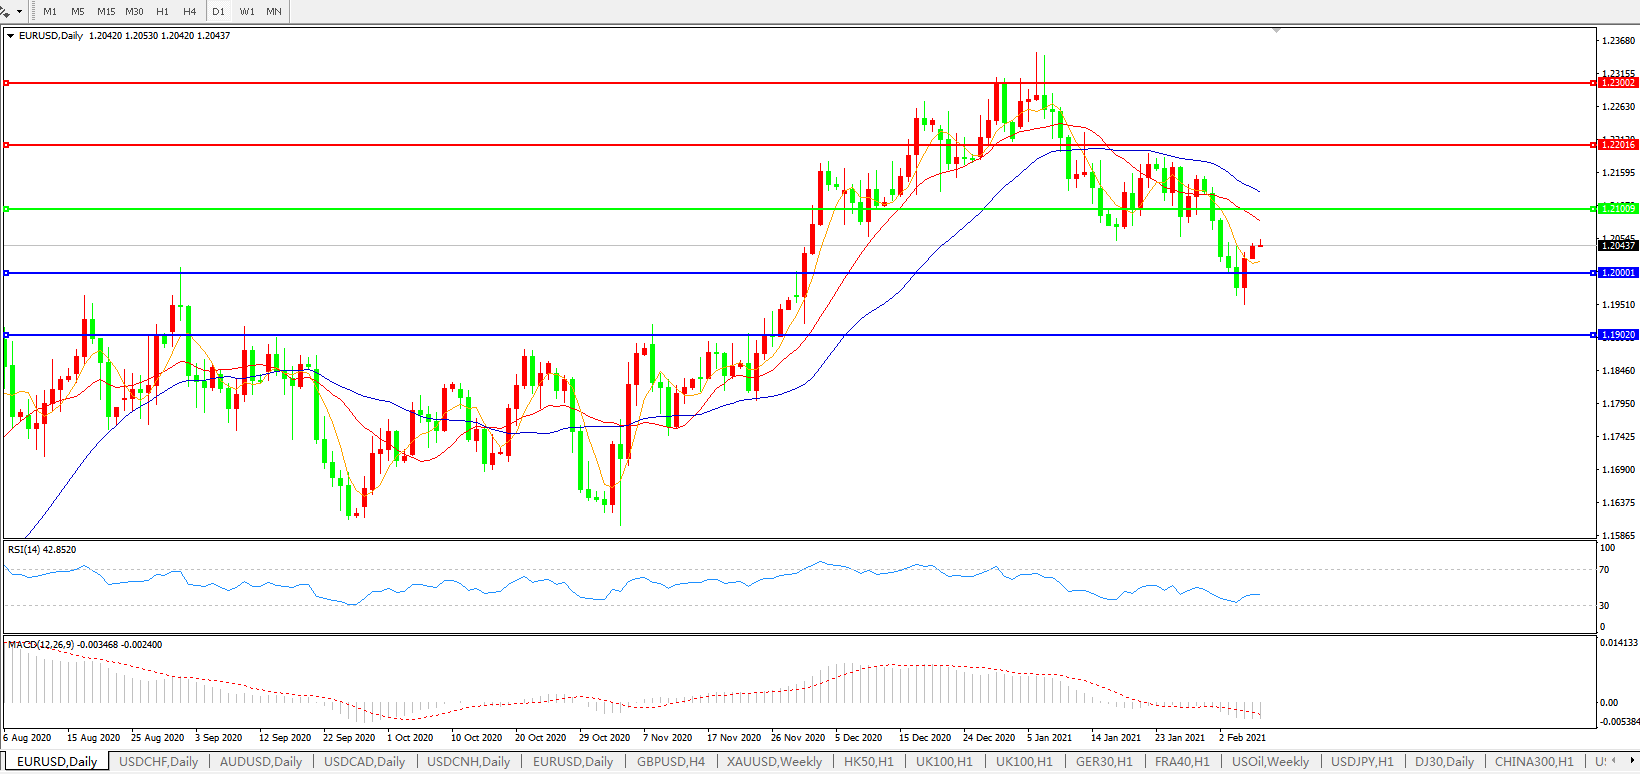Open the USDCHF,Daily chart tab
The height and width of the screenshot is (774, 1640).
[159, 762]
